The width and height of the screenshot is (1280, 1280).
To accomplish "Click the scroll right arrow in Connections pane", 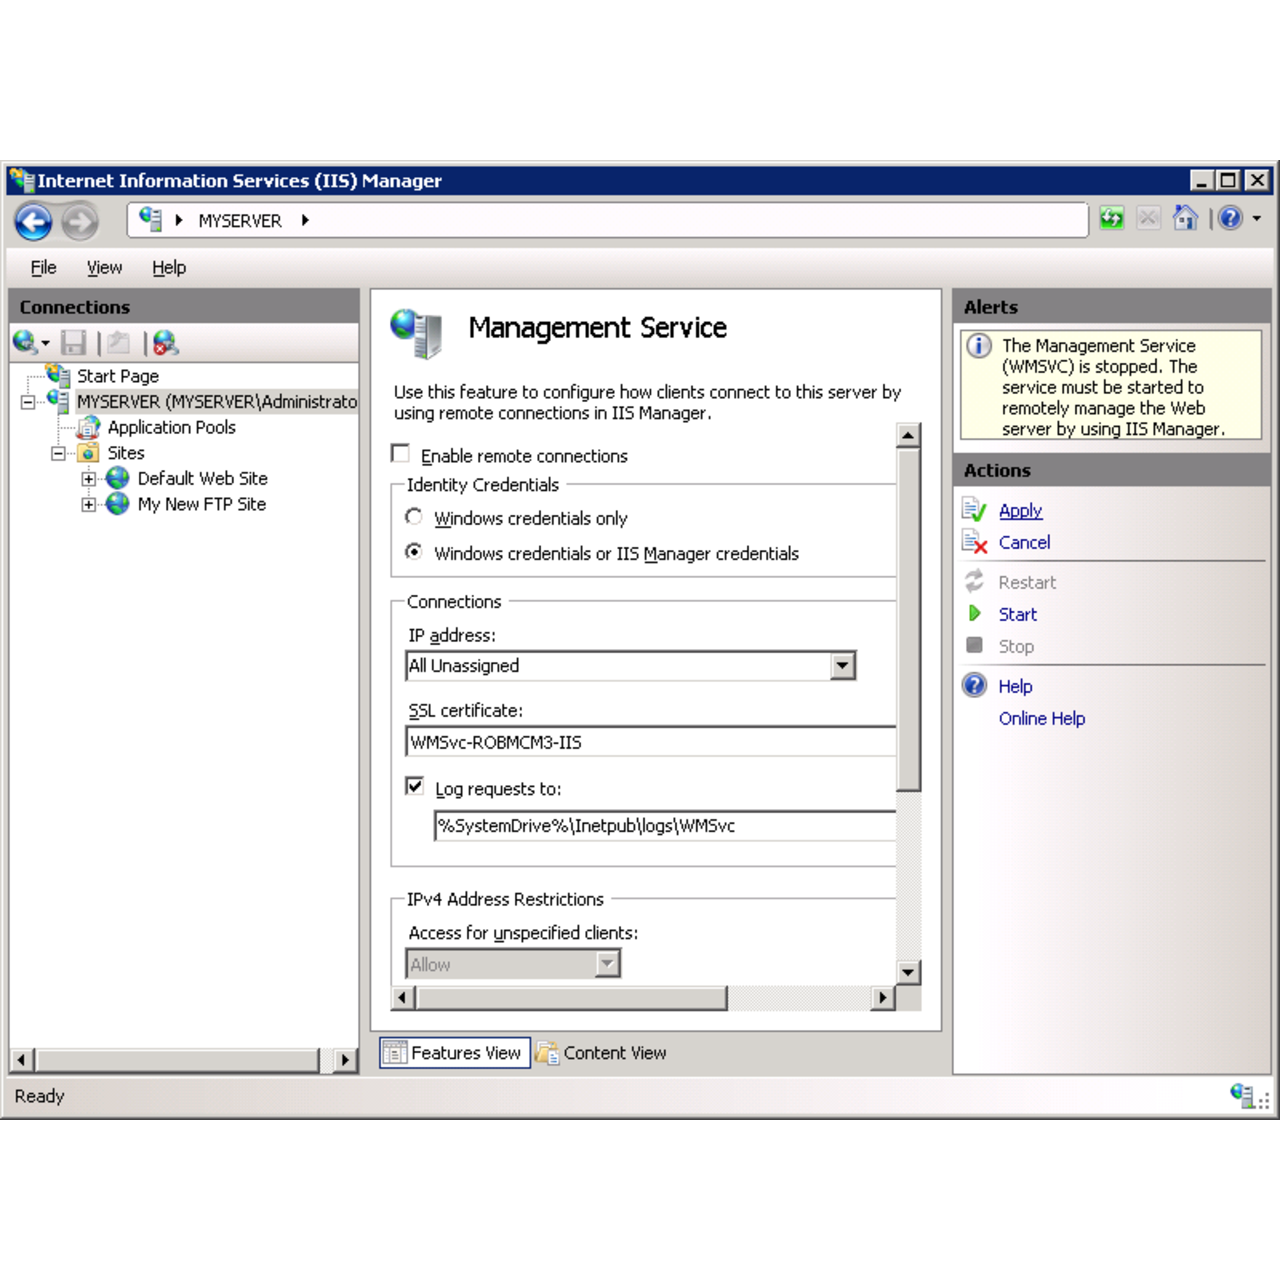I will tap(345, 1060).
